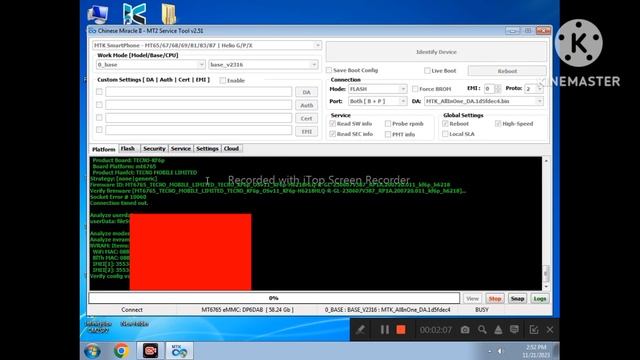
Task: Take a screenshot with recorder camera icon
Action: point(465,330)
